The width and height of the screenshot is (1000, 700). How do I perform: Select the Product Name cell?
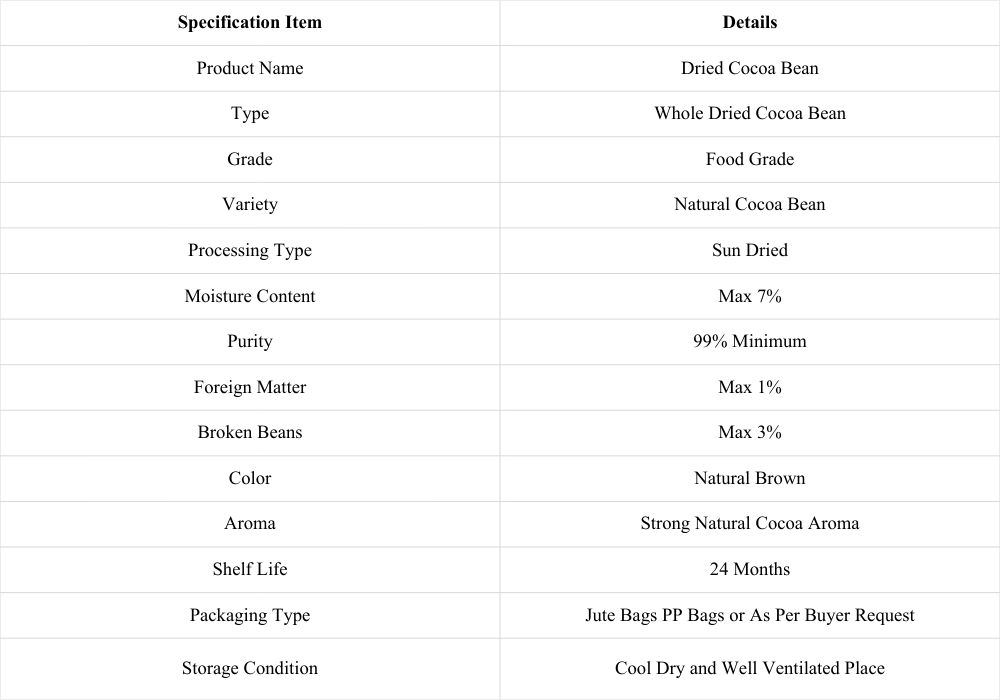[x=249, y=68]
